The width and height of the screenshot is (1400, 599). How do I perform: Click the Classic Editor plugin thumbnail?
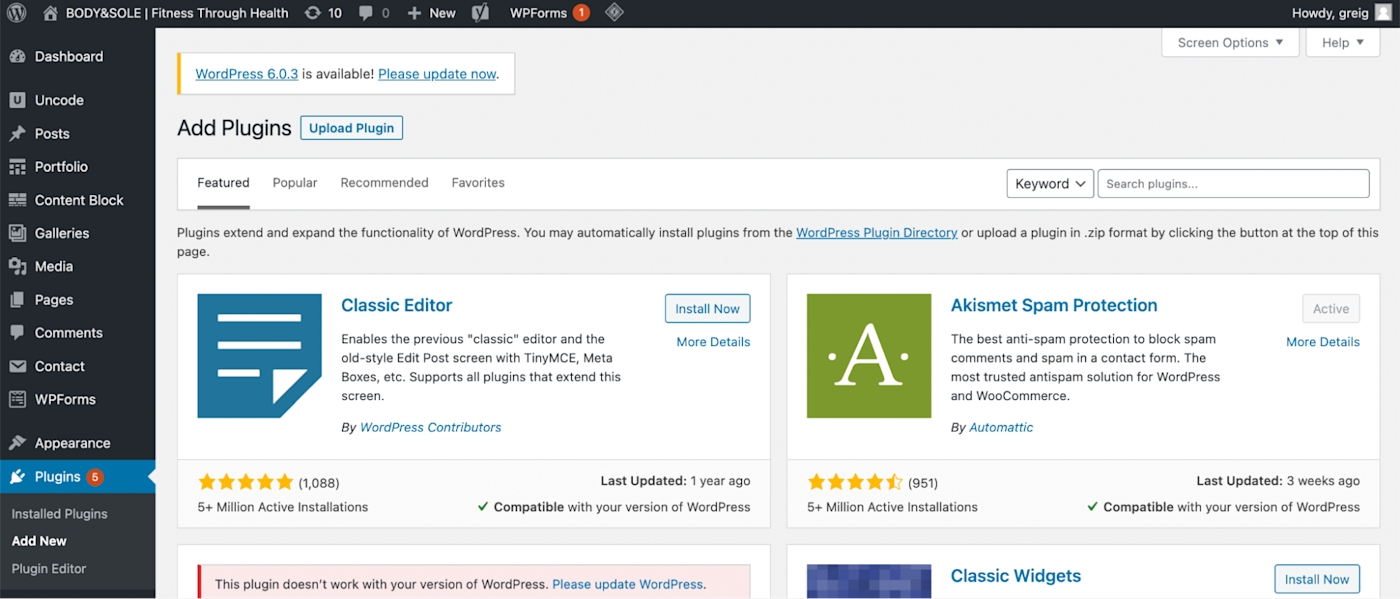coord(259,355)
